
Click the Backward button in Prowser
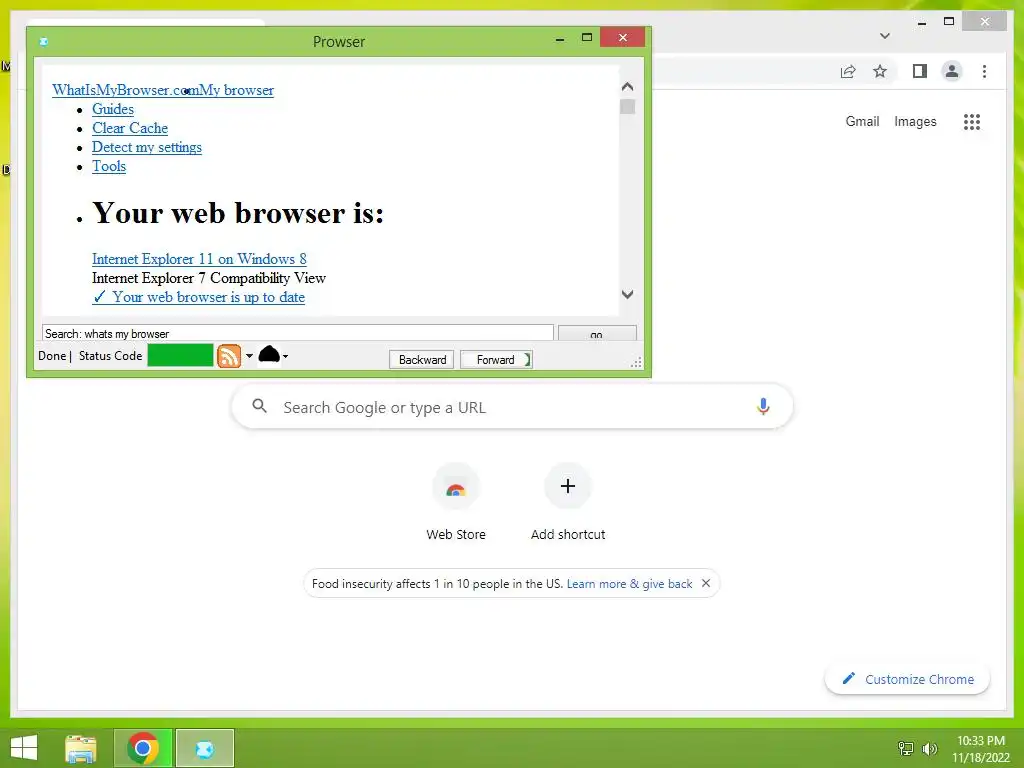(422, 360)
